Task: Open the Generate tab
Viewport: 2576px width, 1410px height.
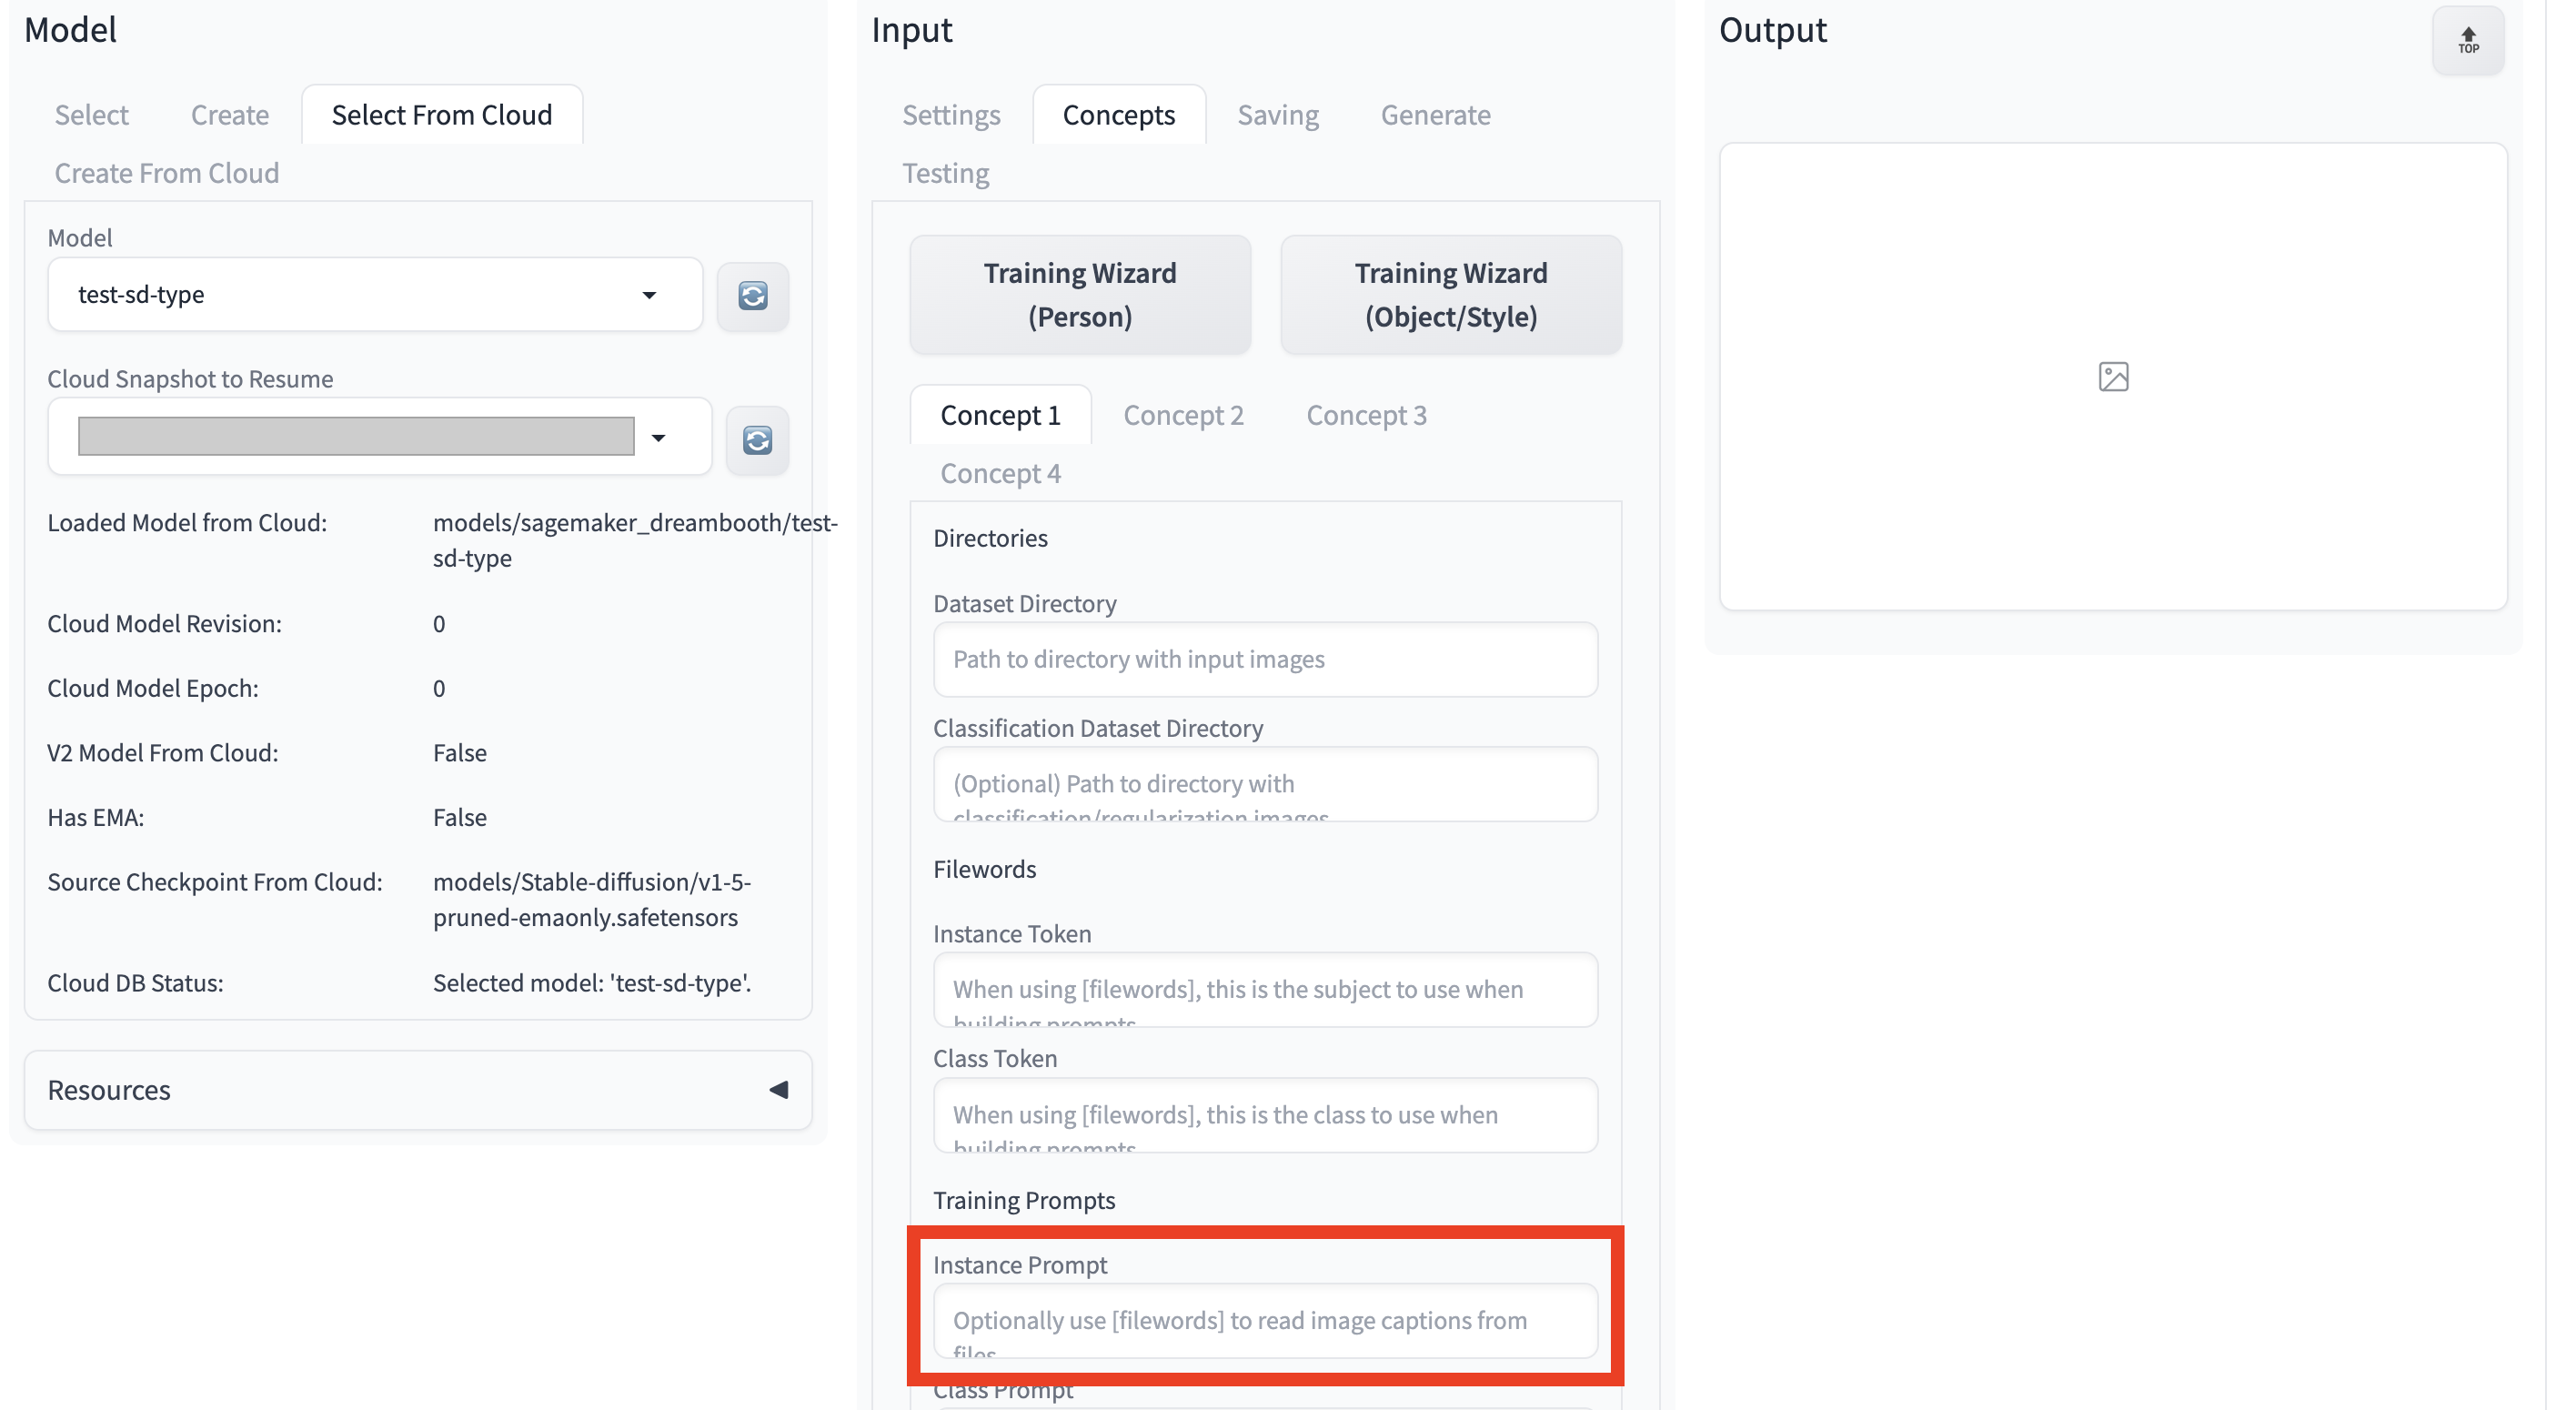Action: pyautogui.click(x=1435, y=115)
